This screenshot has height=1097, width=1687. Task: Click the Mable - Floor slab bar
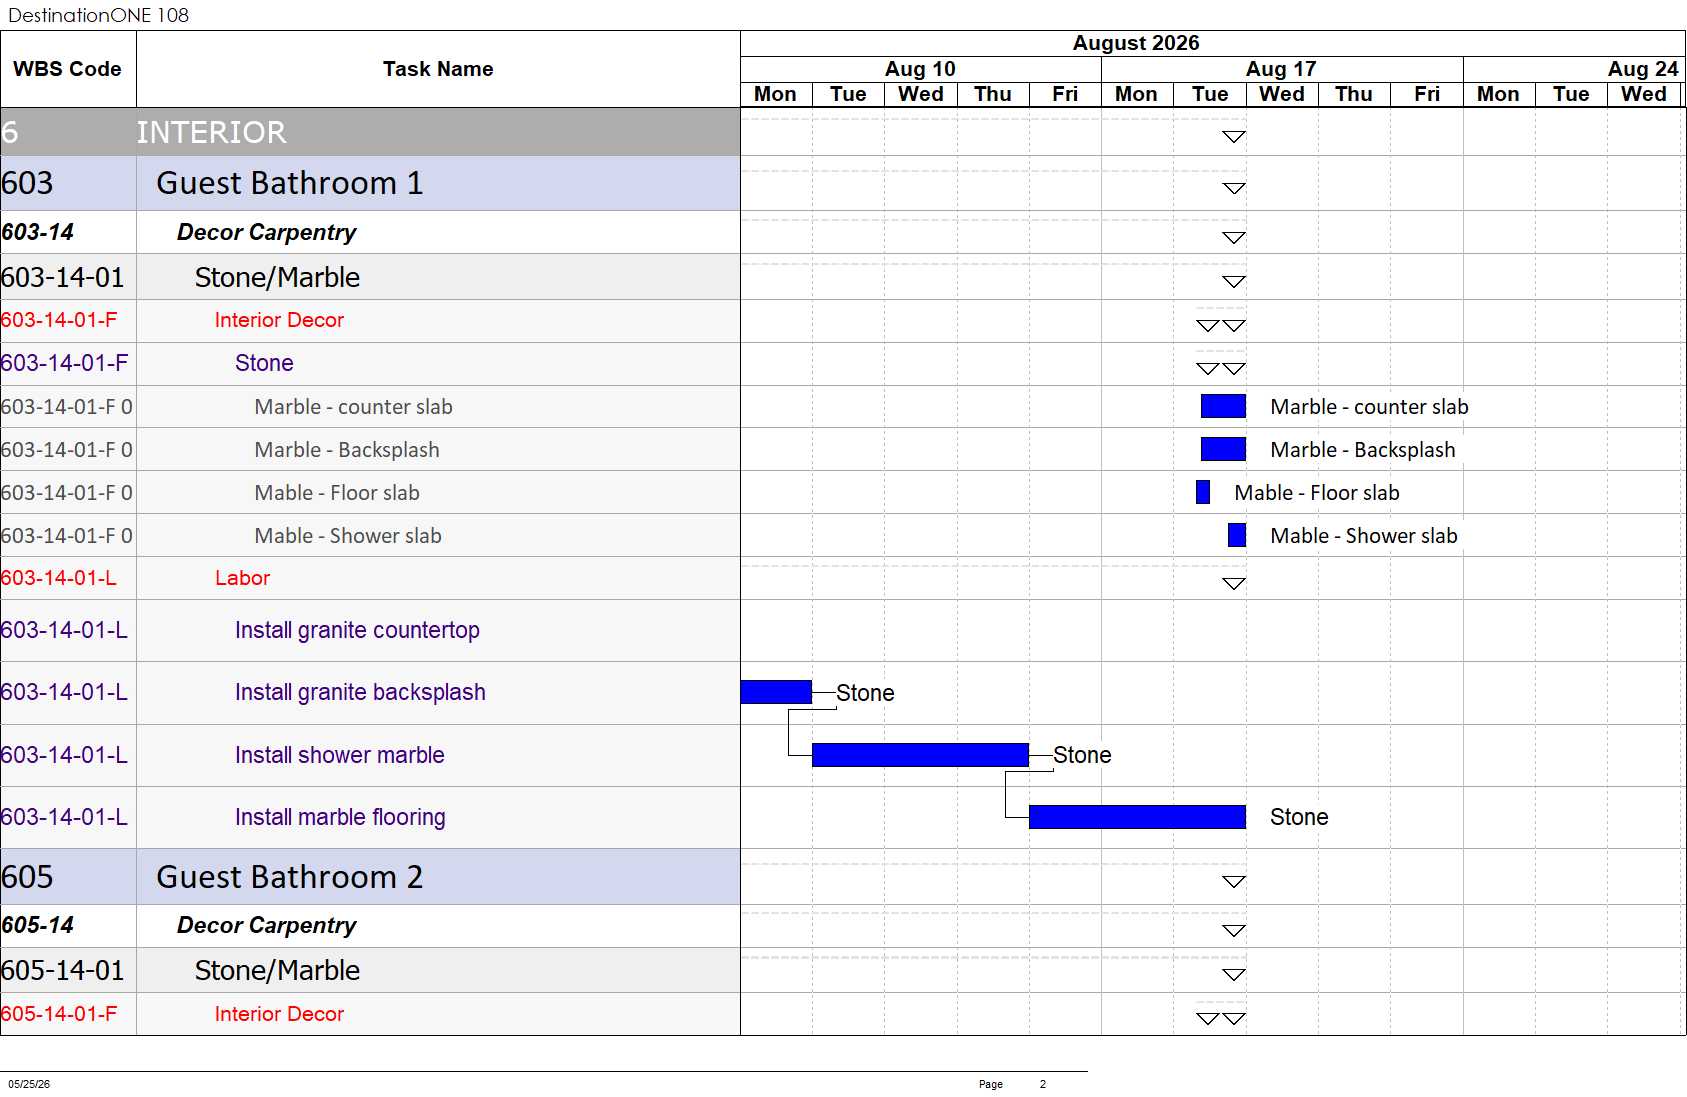point(1203,492)
